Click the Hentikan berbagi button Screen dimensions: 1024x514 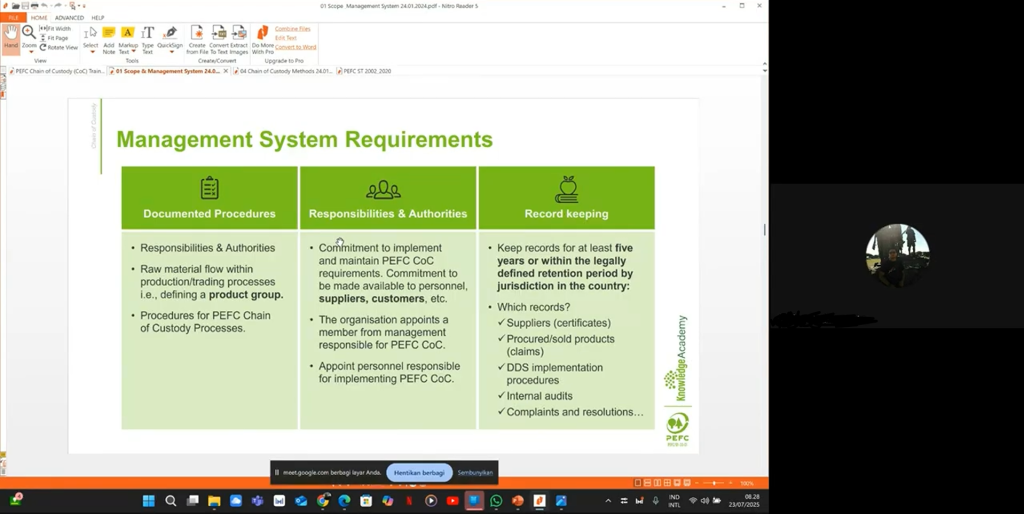pyautogui.click(x=418, y=472)
